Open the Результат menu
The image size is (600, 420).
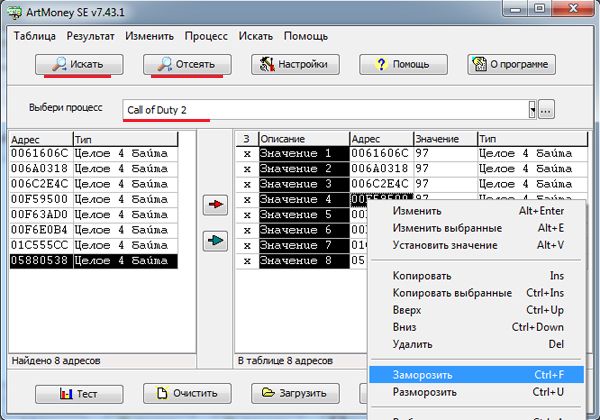click(x=90, y=36)
